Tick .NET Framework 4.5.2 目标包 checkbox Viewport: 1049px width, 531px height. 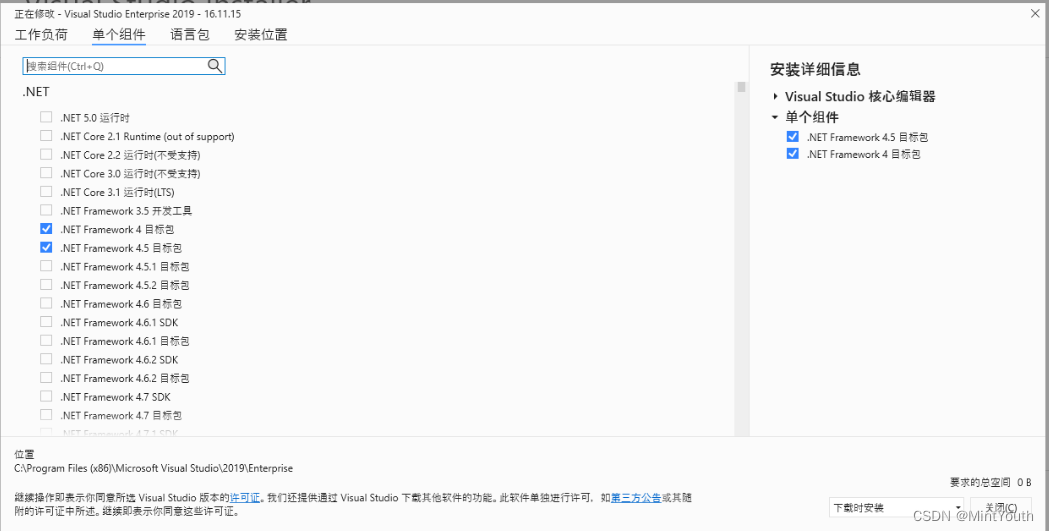pos(46,285)
